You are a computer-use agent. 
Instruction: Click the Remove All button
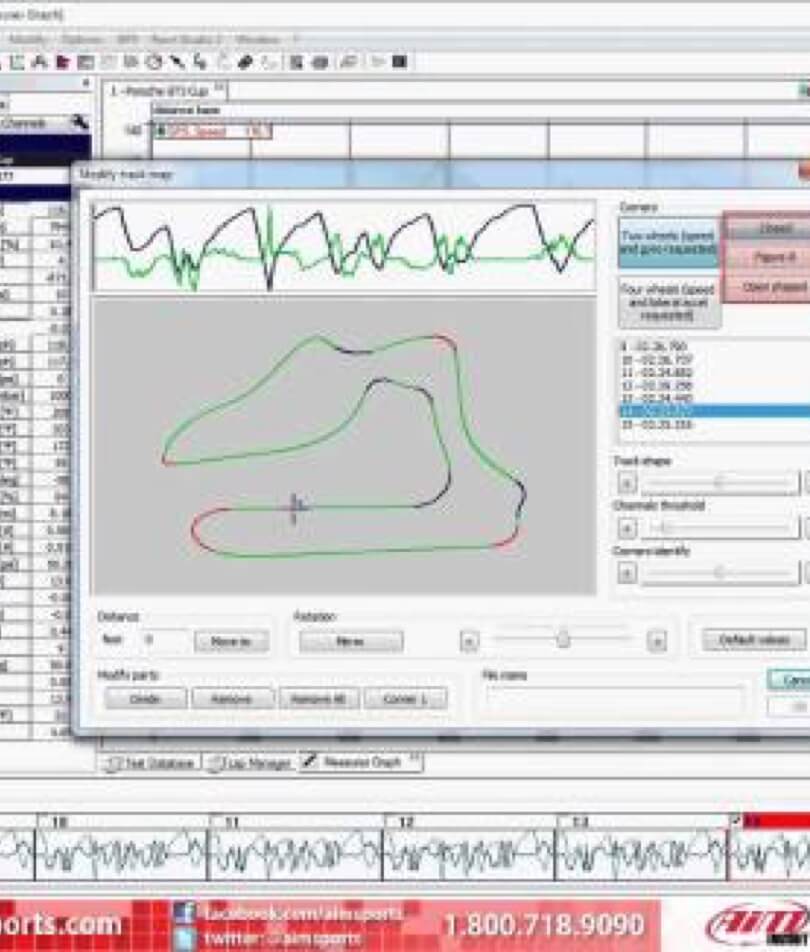click(x=318, y=699)
